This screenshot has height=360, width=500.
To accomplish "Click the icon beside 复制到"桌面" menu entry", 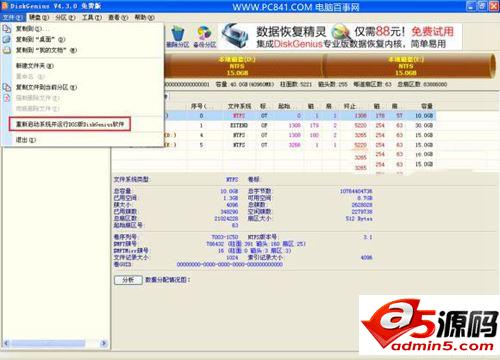I will pos(7,39).
